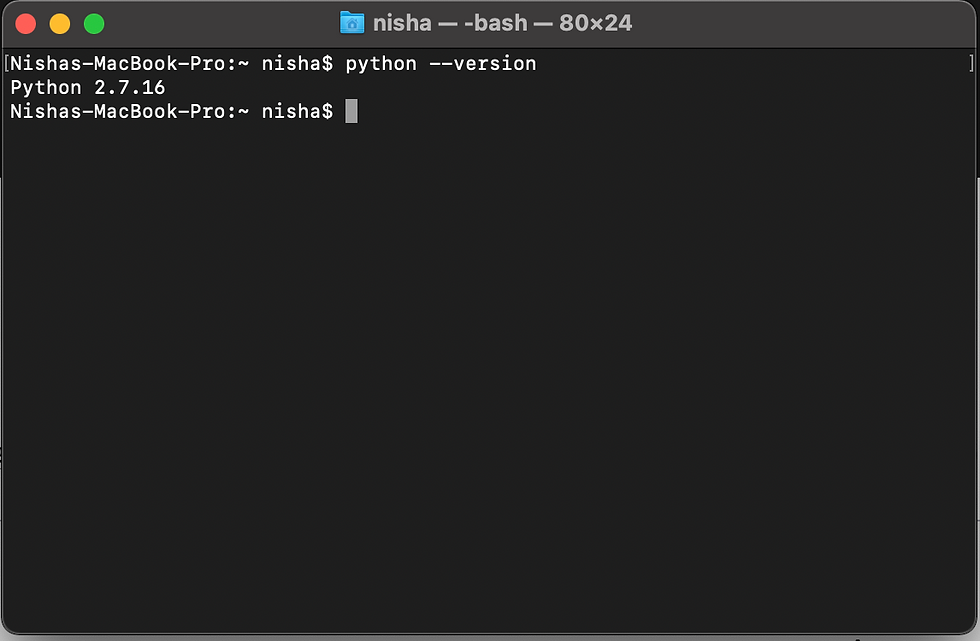Image resolution: width=980 pixels, height=641 pixels.
Task: Click "nisha$" on the last prompt line
Action: (x=298, y=111)
